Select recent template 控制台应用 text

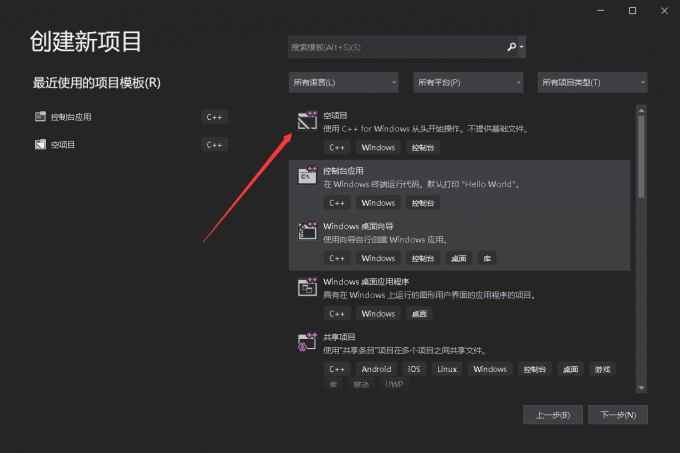(71, 117)
